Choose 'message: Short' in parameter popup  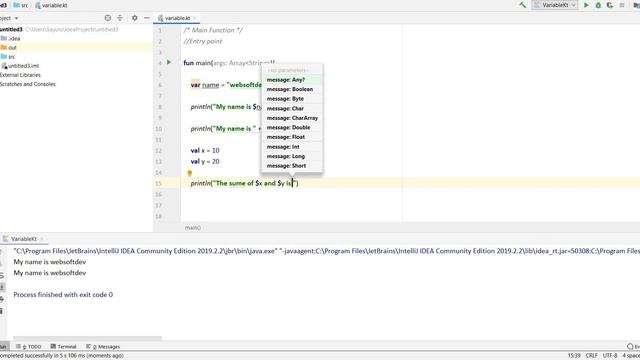(292, 166)
